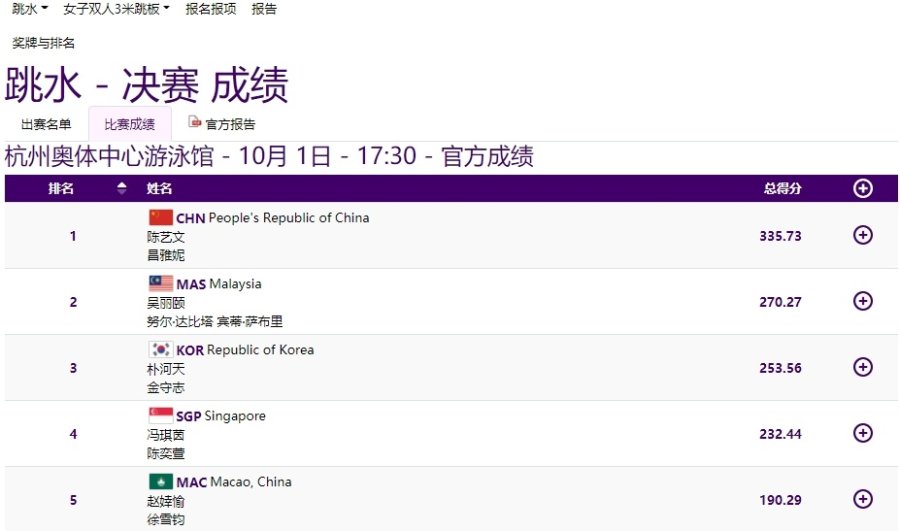Click the China flag icon
Screen dimensions: 900x531
click(x=161, y=218)
